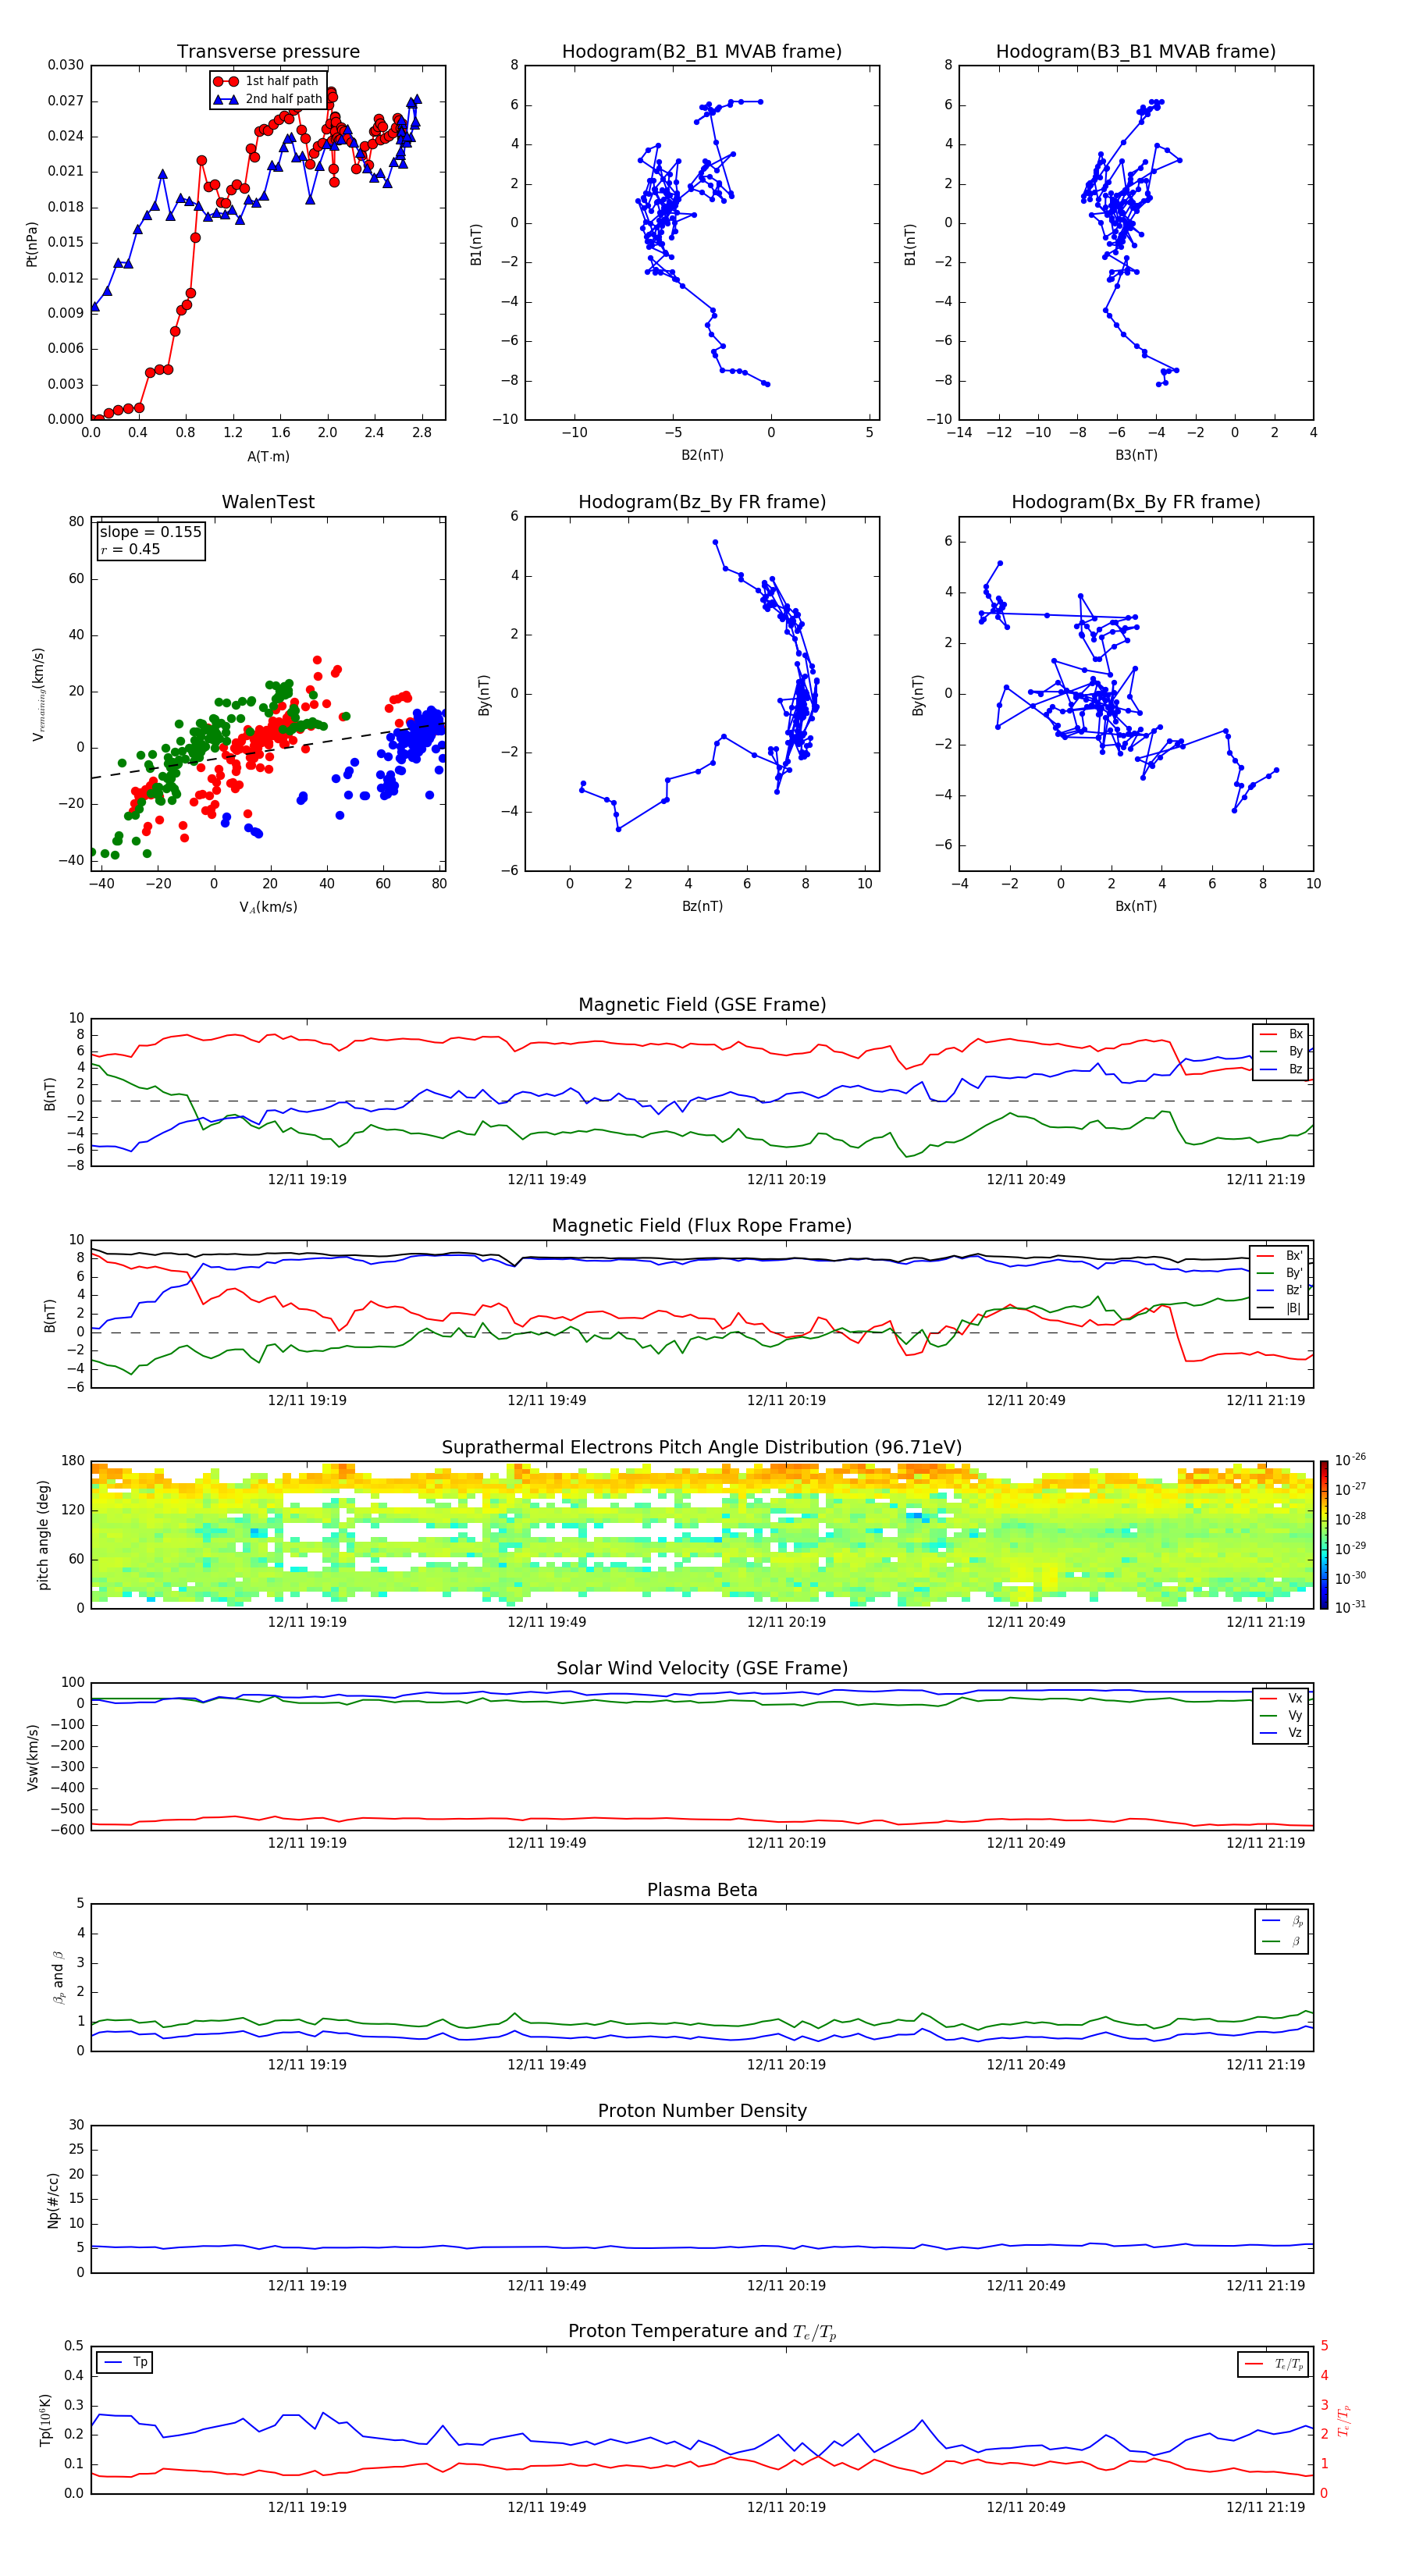Click 'pitch angle (deg)' y-axis label
The width and height of the screenshot is (1405, 2576).
(x=44, y=1535)
